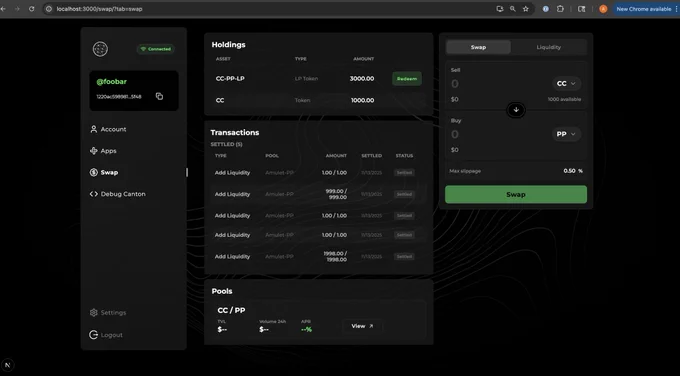Image resolution: width=680 pixels, height=376 pixels.
Task: Click the 1000 available balance text
Action: click(564, 99)
